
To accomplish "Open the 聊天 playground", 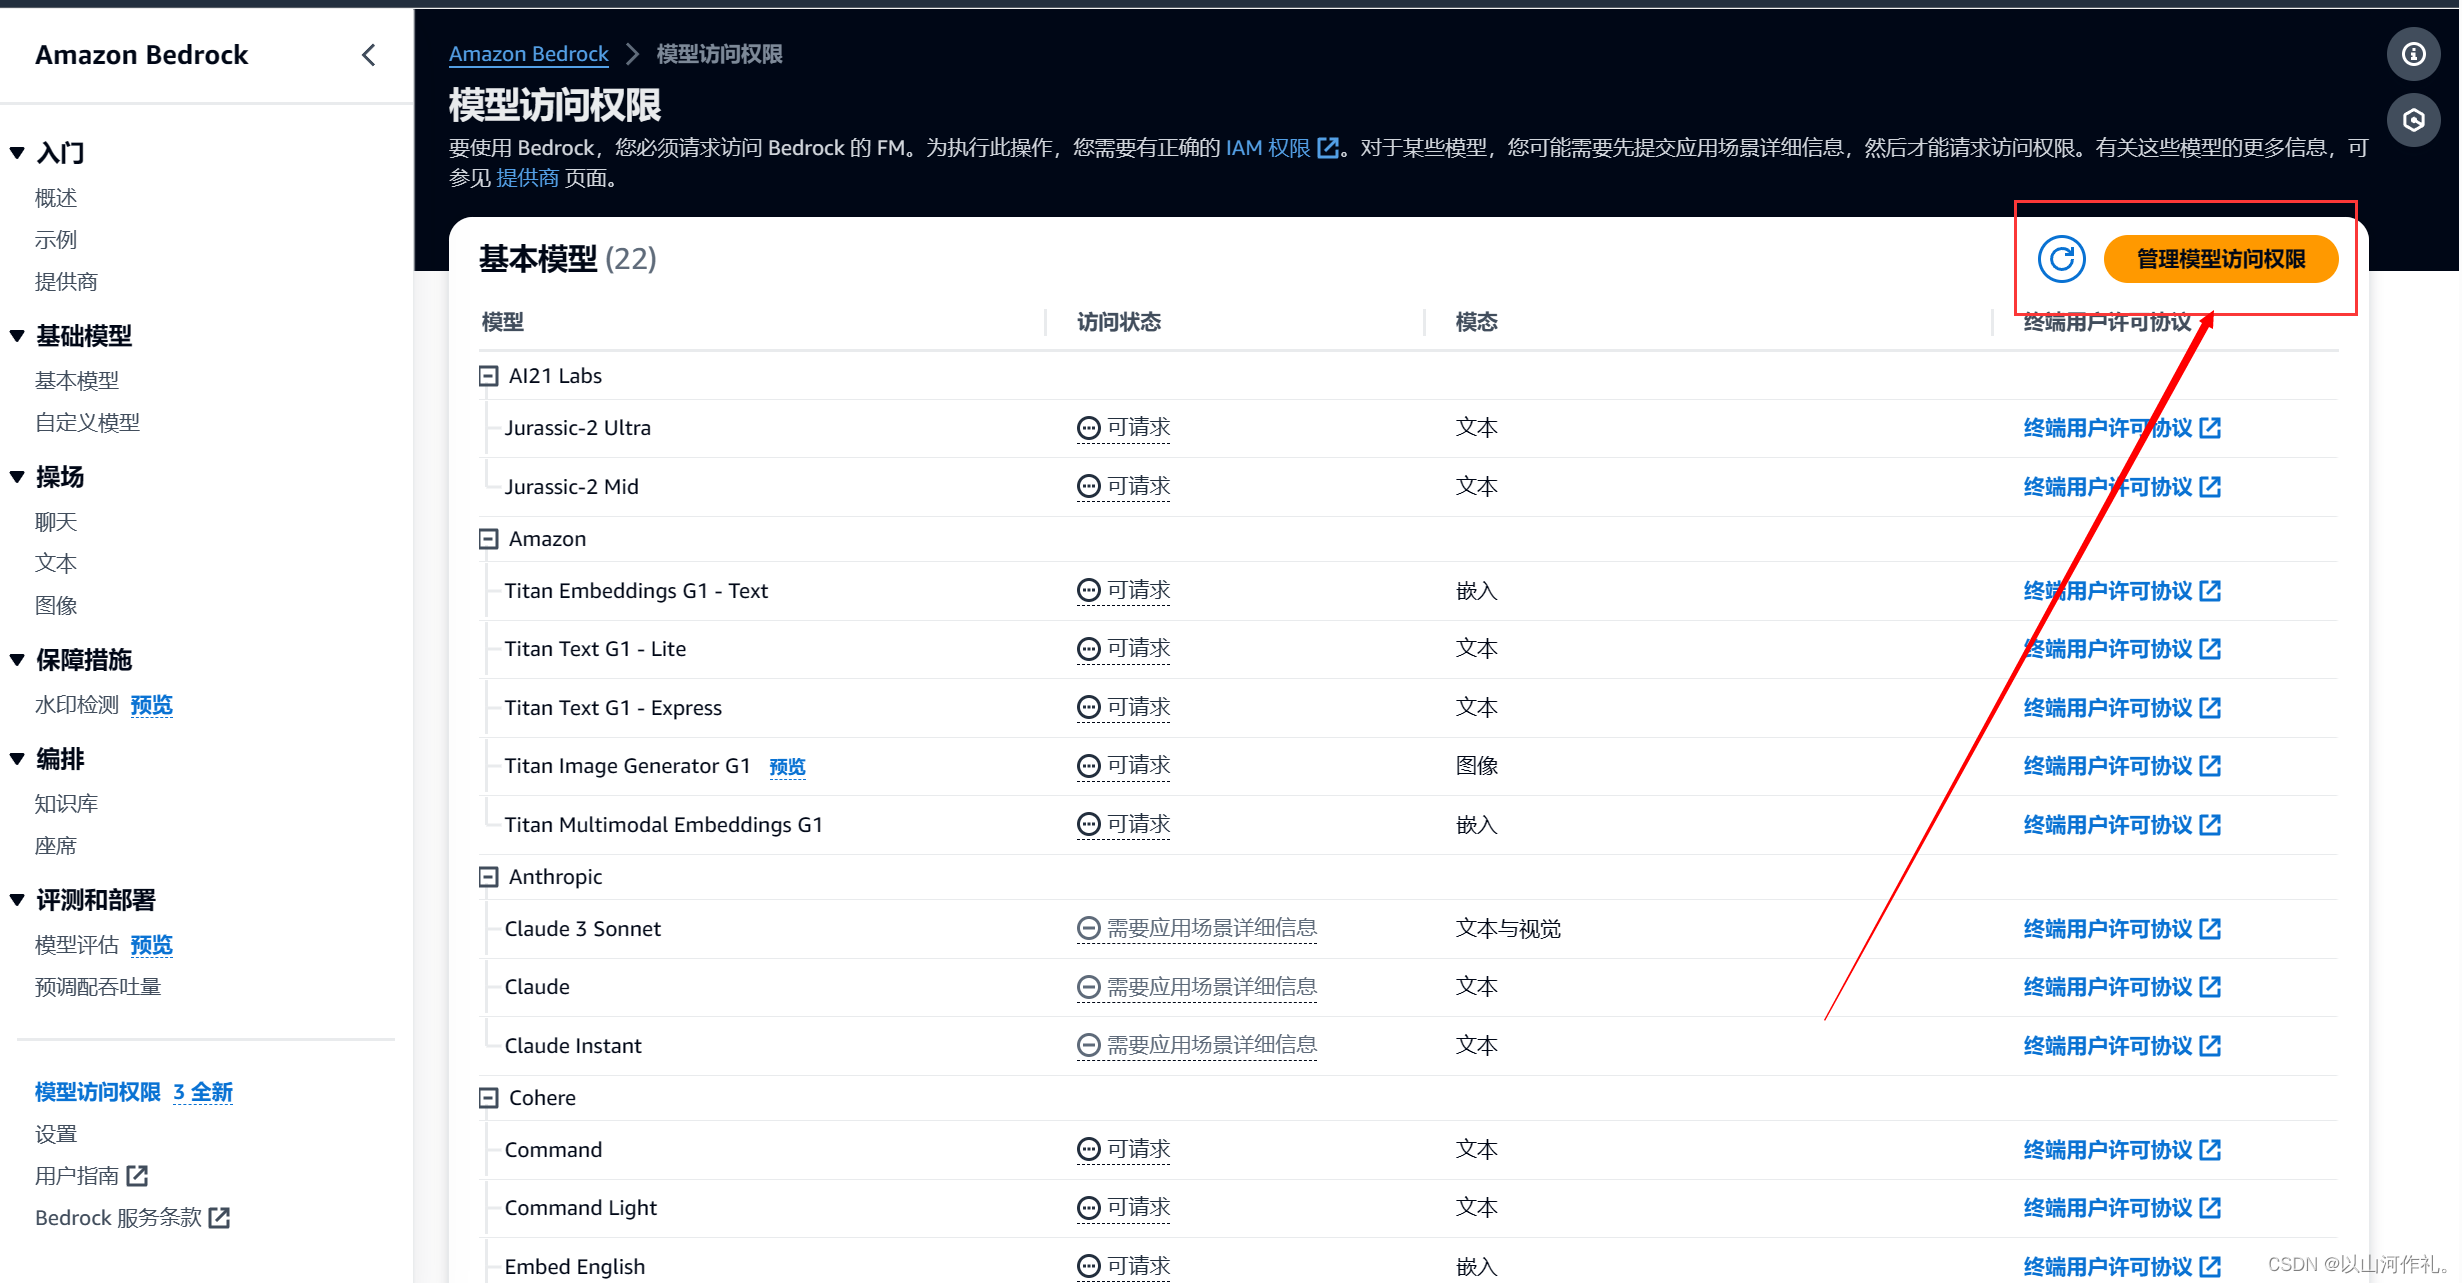I will [56, 522].
